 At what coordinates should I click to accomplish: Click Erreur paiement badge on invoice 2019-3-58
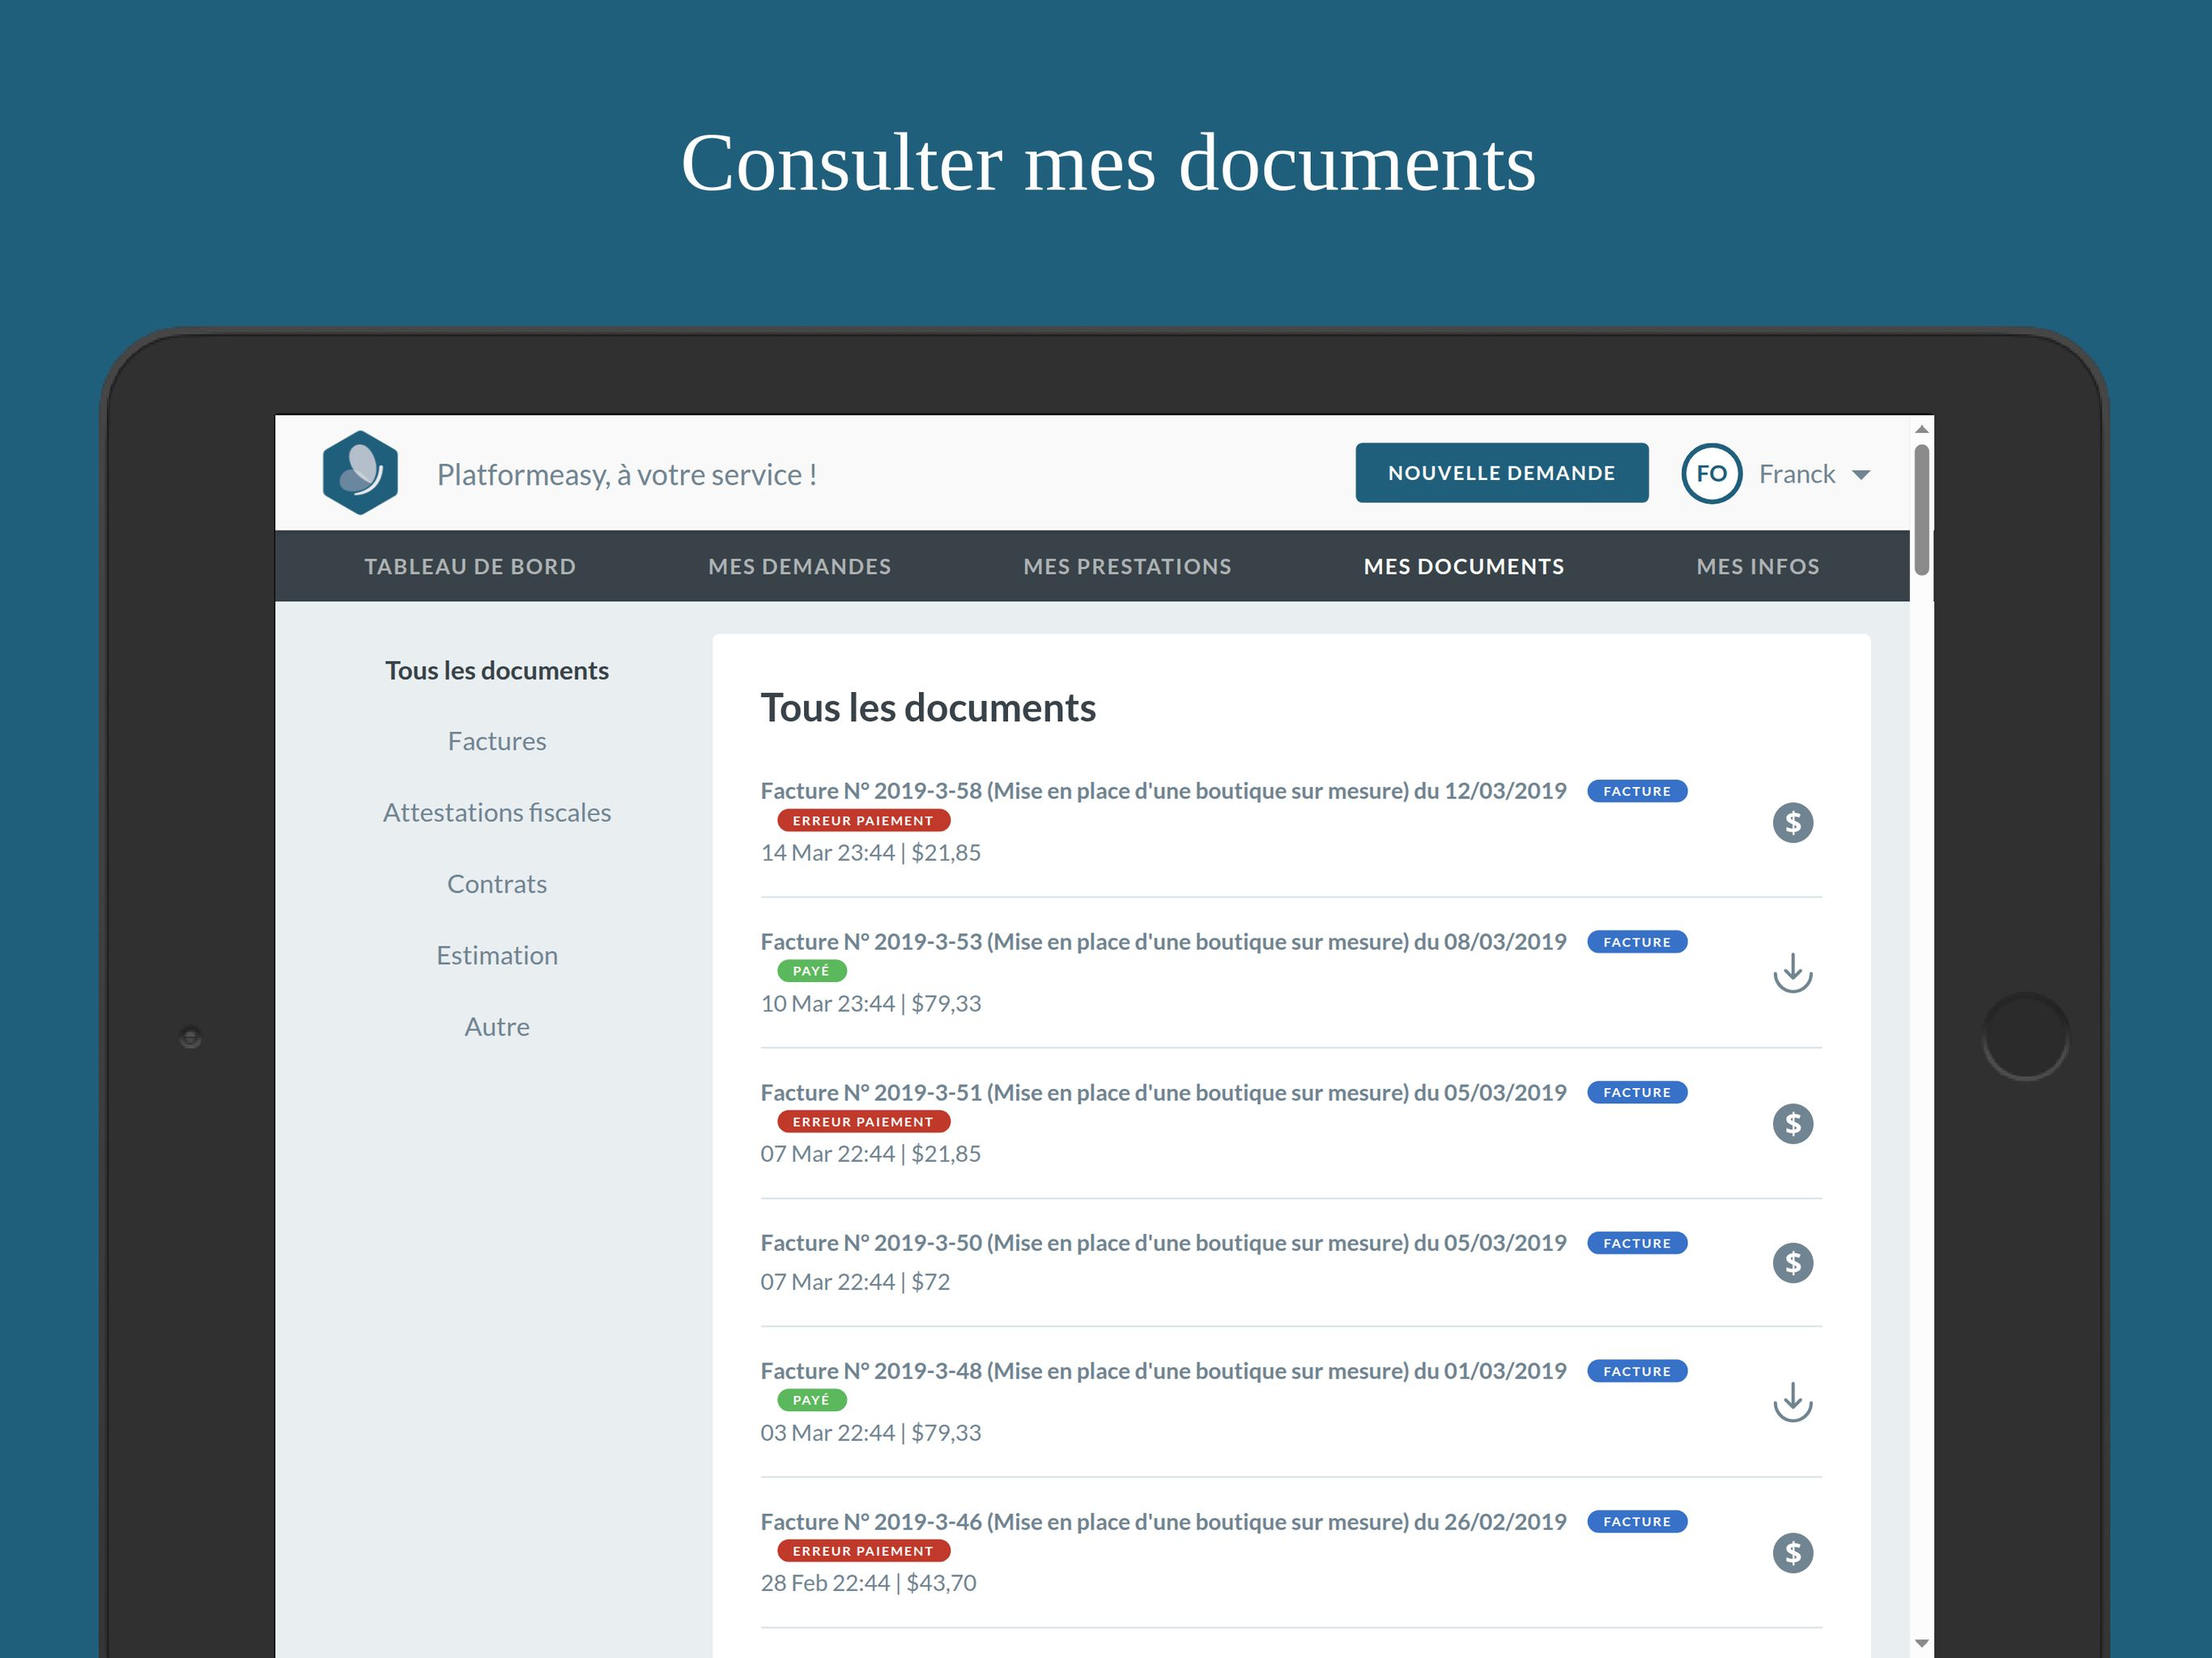tap(863, 821)
